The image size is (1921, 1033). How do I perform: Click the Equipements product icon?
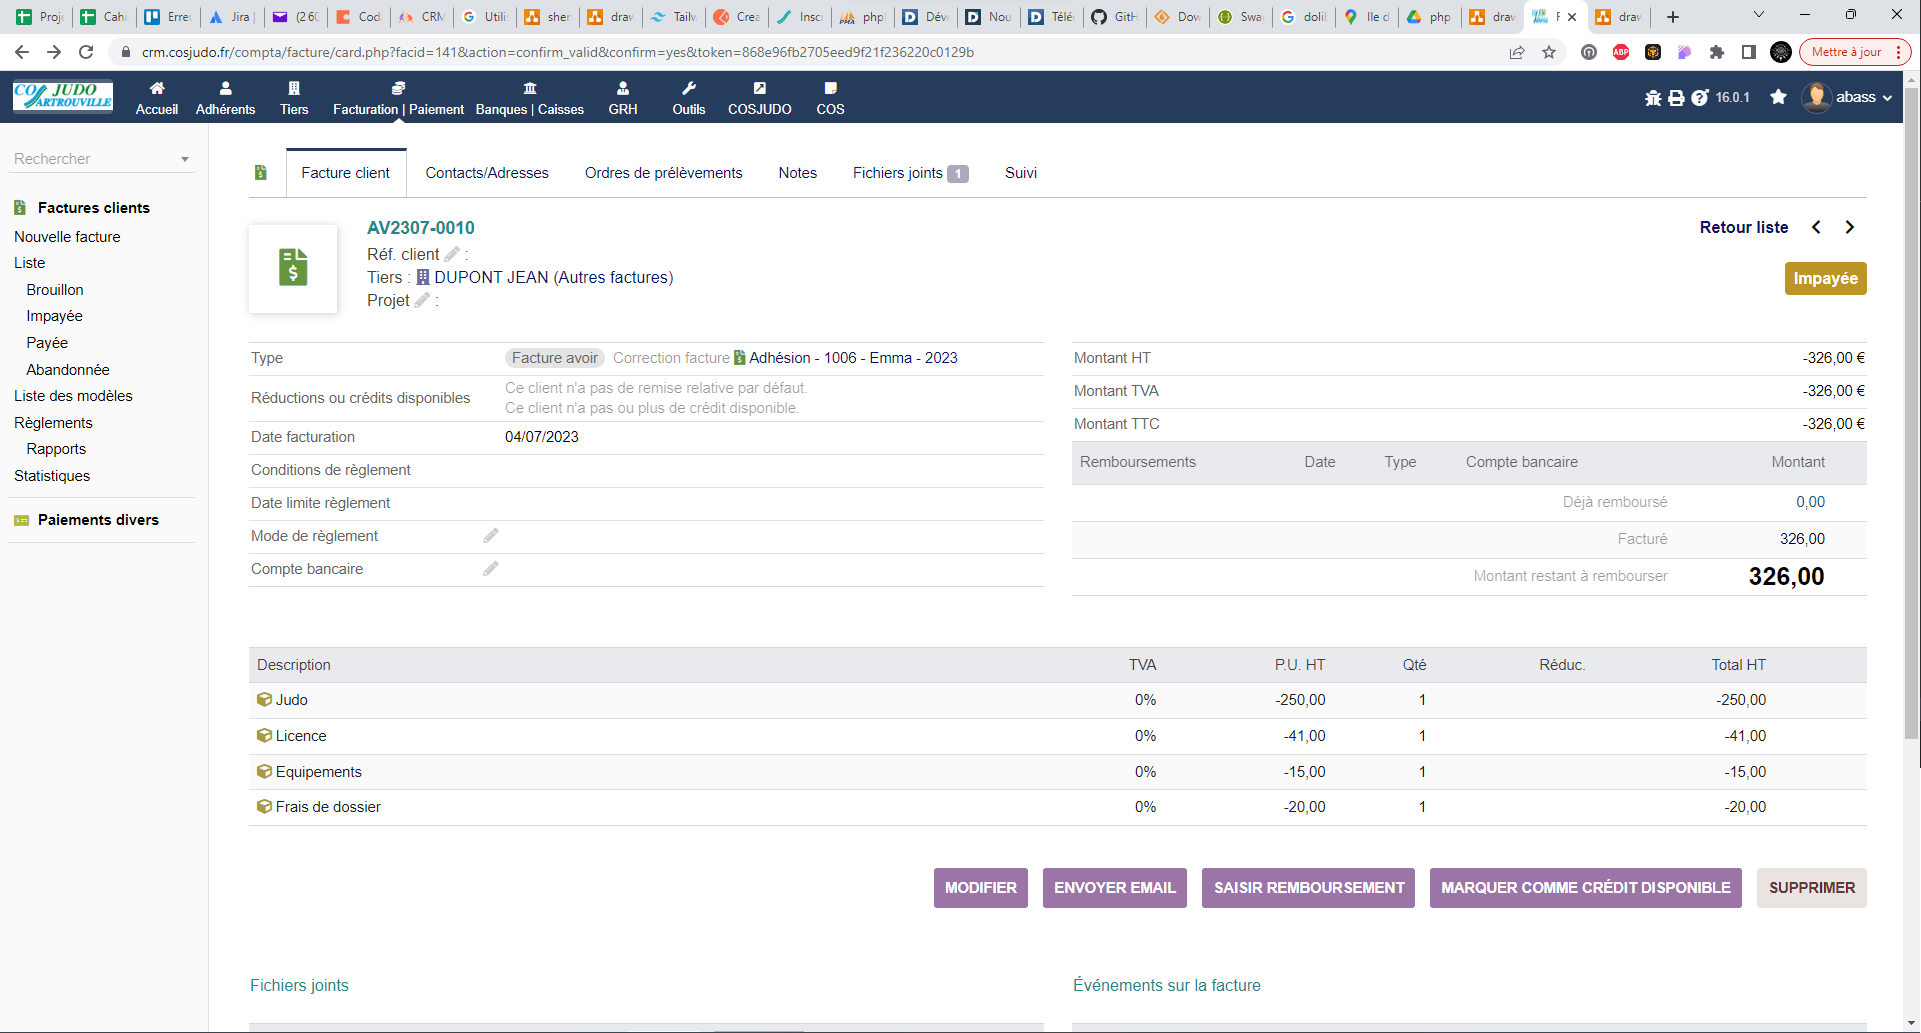pos(264,771)
